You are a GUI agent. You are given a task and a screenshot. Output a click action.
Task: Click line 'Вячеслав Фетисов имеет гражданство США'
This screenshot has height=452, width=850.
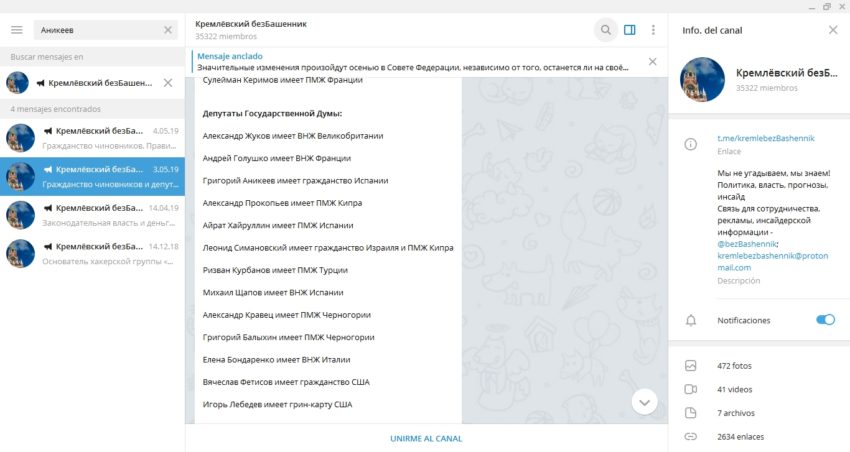point(286,382)
